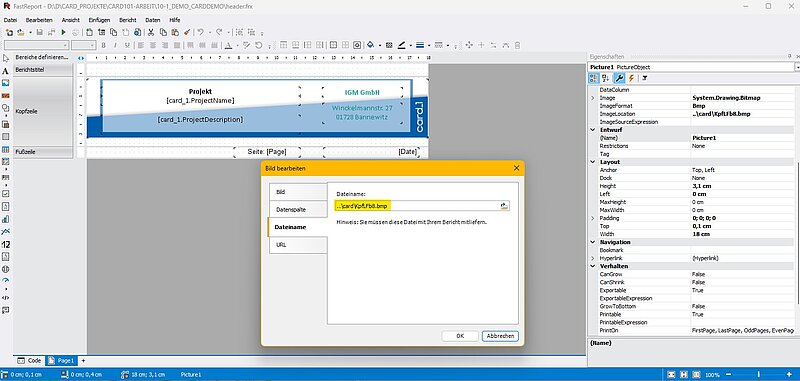This screenshot has height=381, width=800.
Task: Click the Bereiche definieren button
Action: click(43, 57)
